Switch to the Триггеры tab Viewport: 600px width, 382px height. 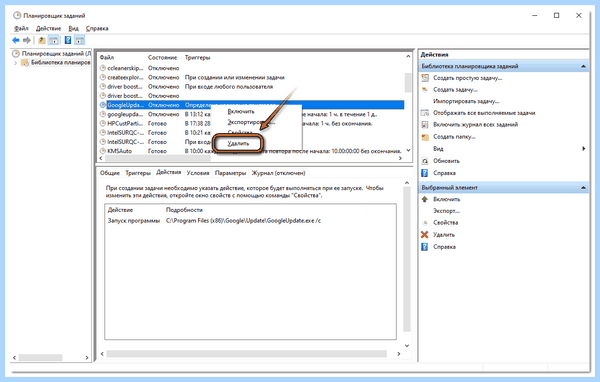pyautogui.click(x=138, y=173)
